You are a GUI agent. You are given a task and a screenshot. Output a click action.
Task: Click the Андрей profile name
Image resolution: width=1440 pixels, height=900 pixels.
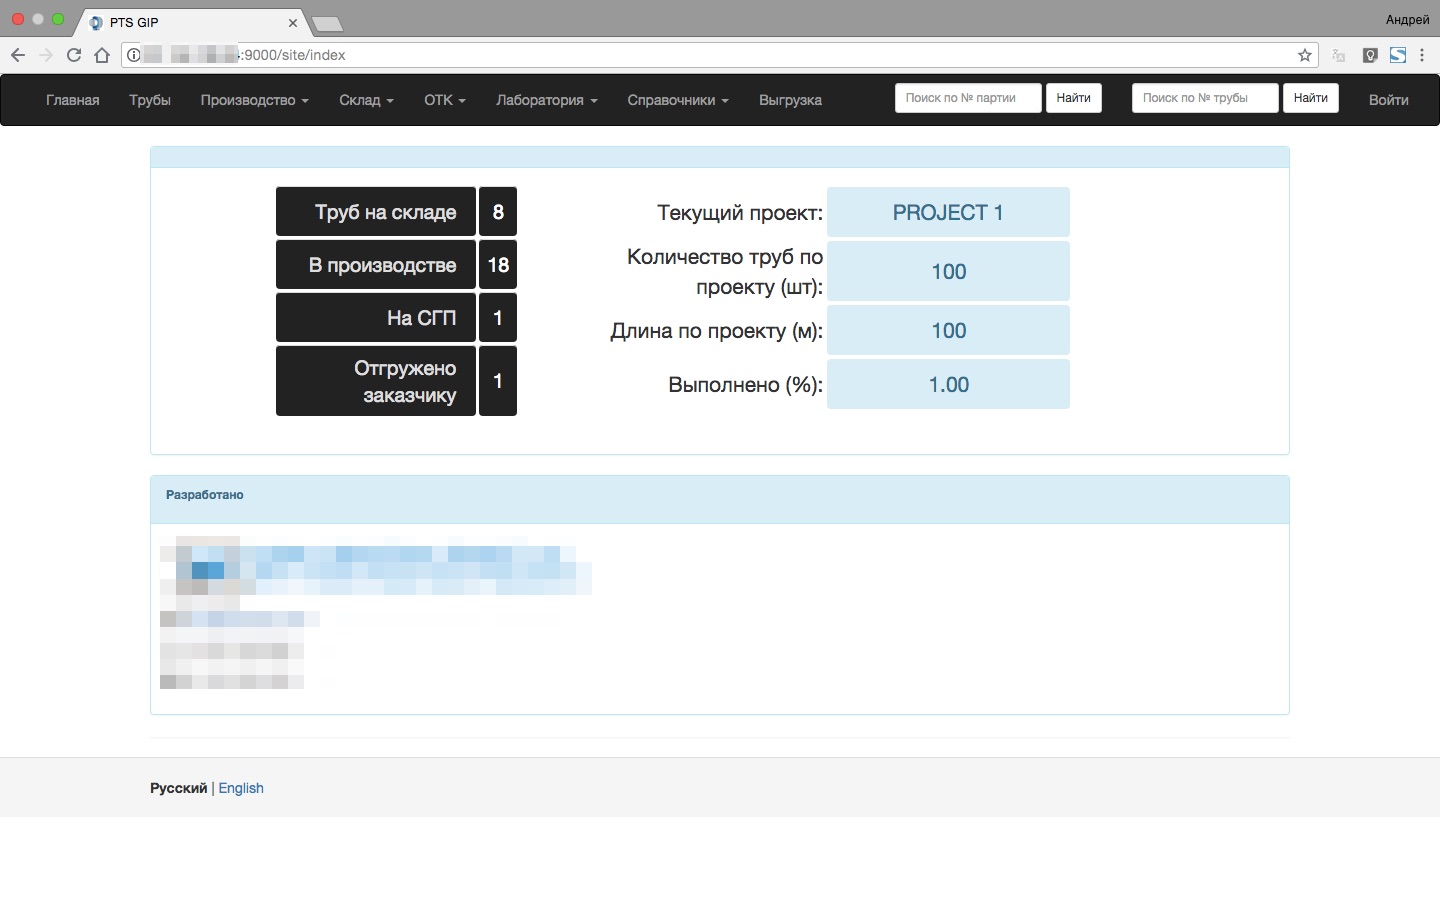[1407, 20]
